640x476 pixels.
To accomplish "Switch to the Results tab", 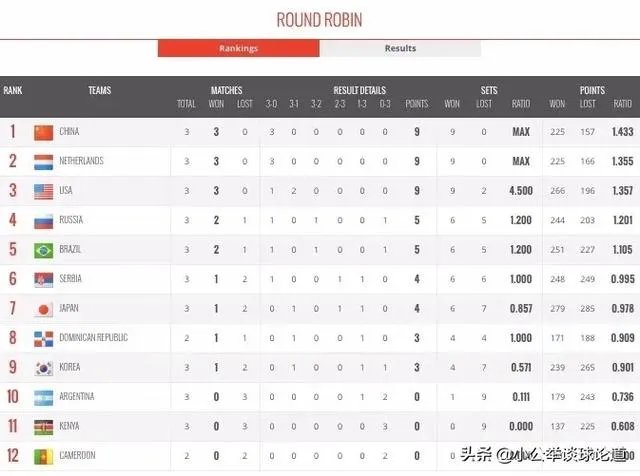I will coord(400,48).
